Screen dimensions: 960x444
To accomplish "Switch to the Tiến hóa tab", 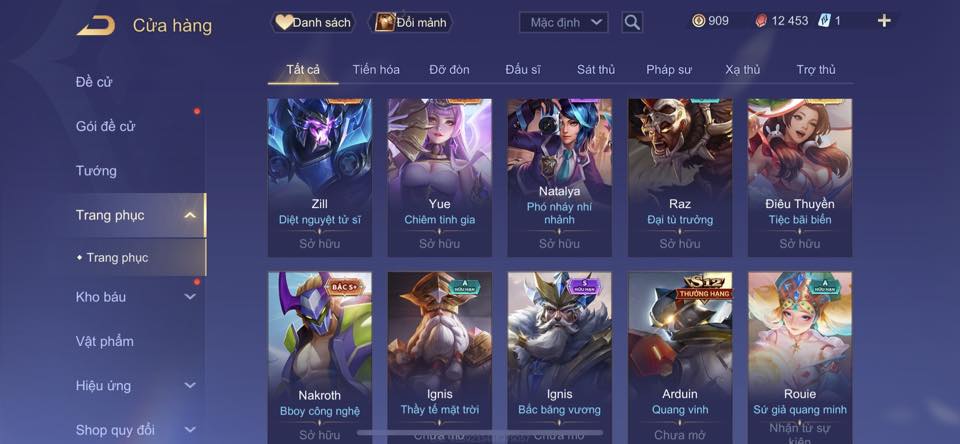I will pyautogui.click(x=376, y=70).
